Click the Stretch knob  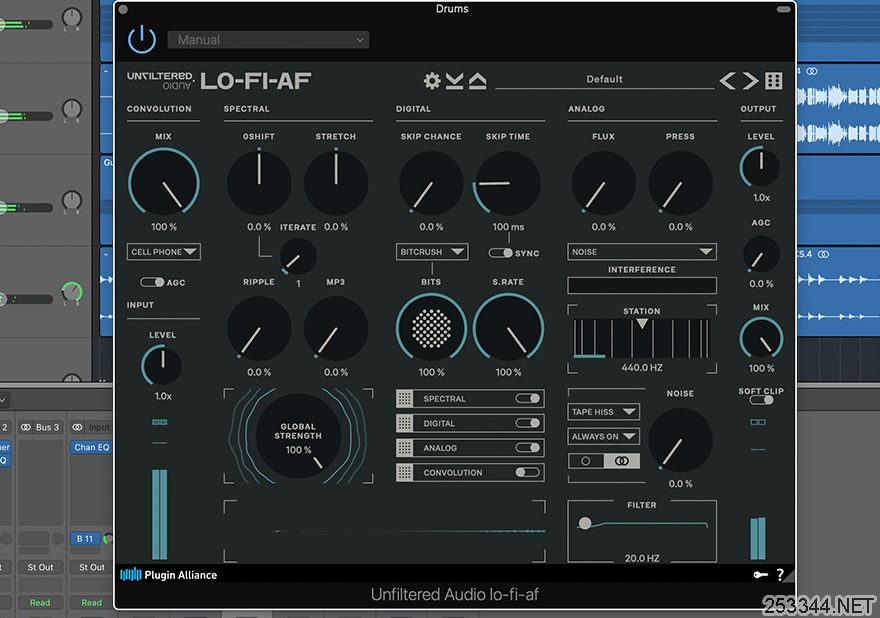[x=336, y=183]
